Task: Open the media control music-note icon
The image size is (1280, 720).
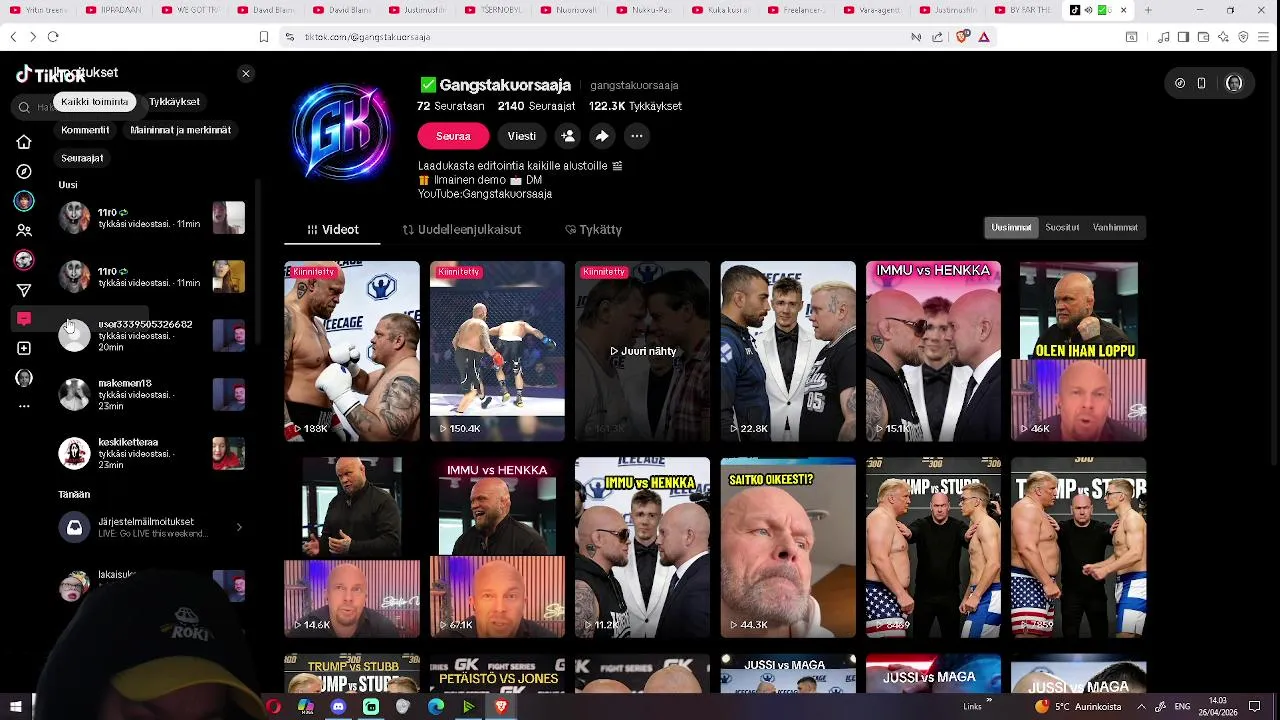Action: (1163, 37)
